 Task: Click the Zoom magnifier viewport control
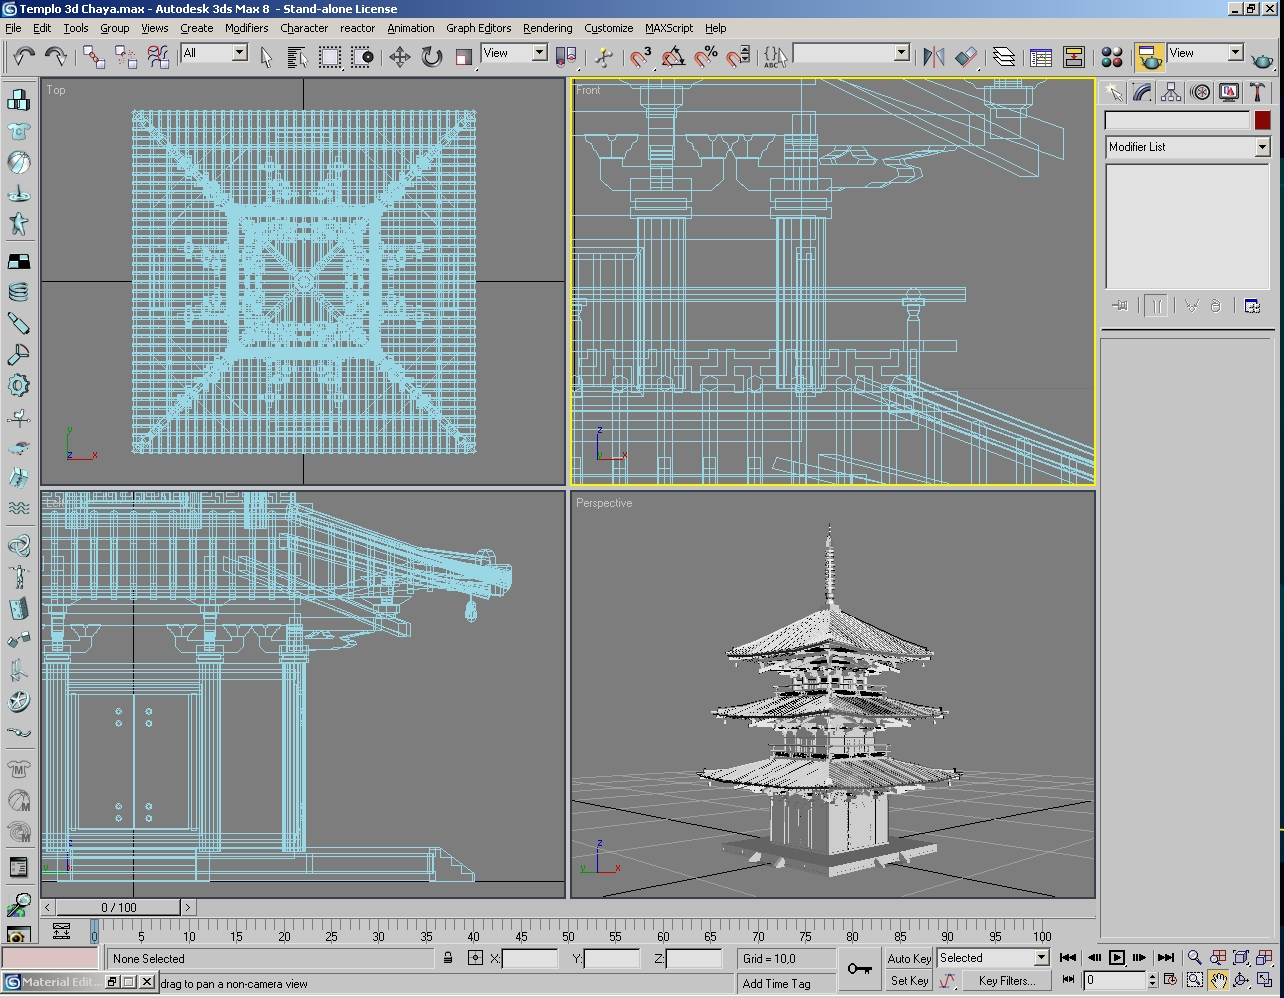[x=1194, y=958]
